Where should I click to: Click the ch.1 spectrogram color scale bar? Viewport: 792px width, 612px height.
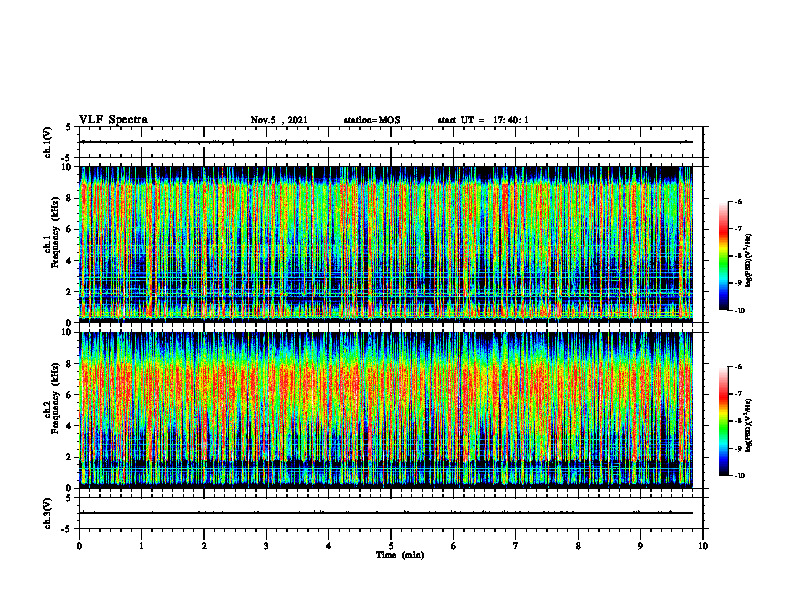pyautogui.click(x=723, y=256)
